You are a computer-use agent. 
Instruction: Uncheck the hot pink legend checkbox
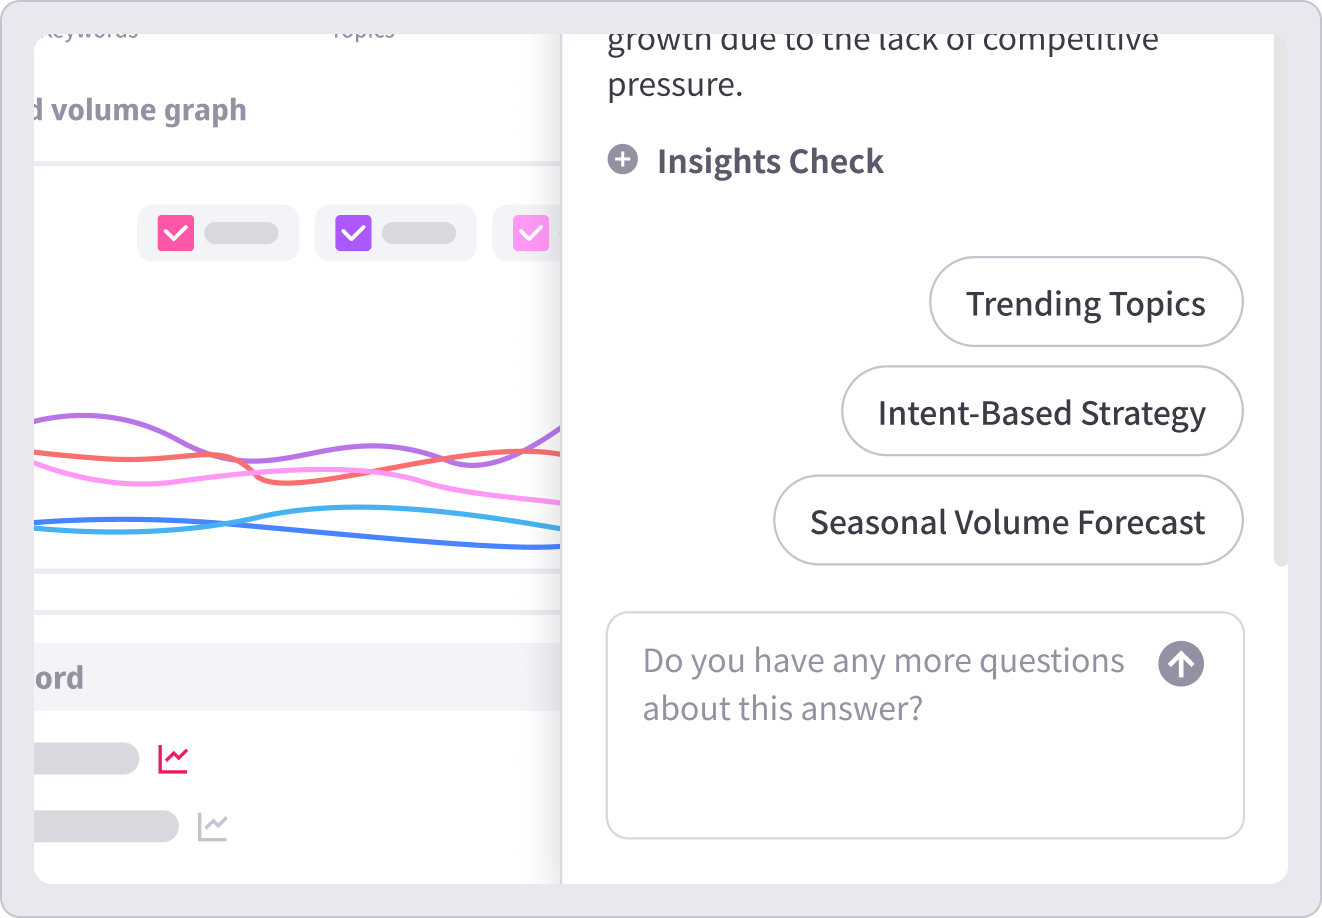click(x=176, y=233)
